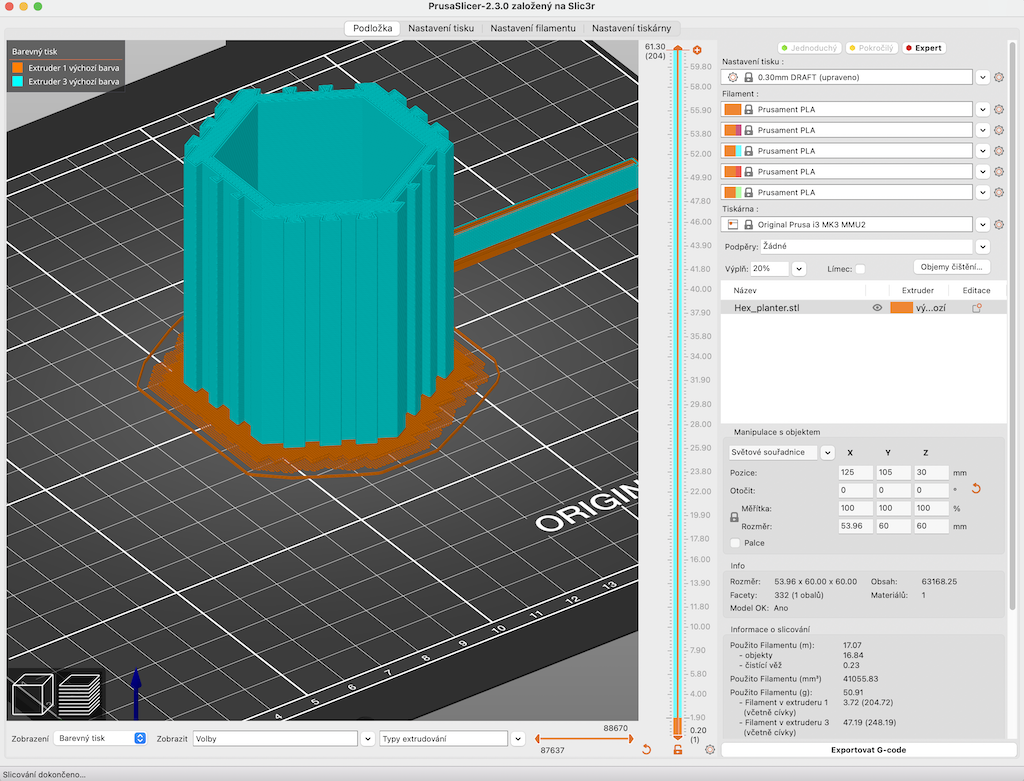Switch to Nastavení tiskárny tab

point(632,29)
